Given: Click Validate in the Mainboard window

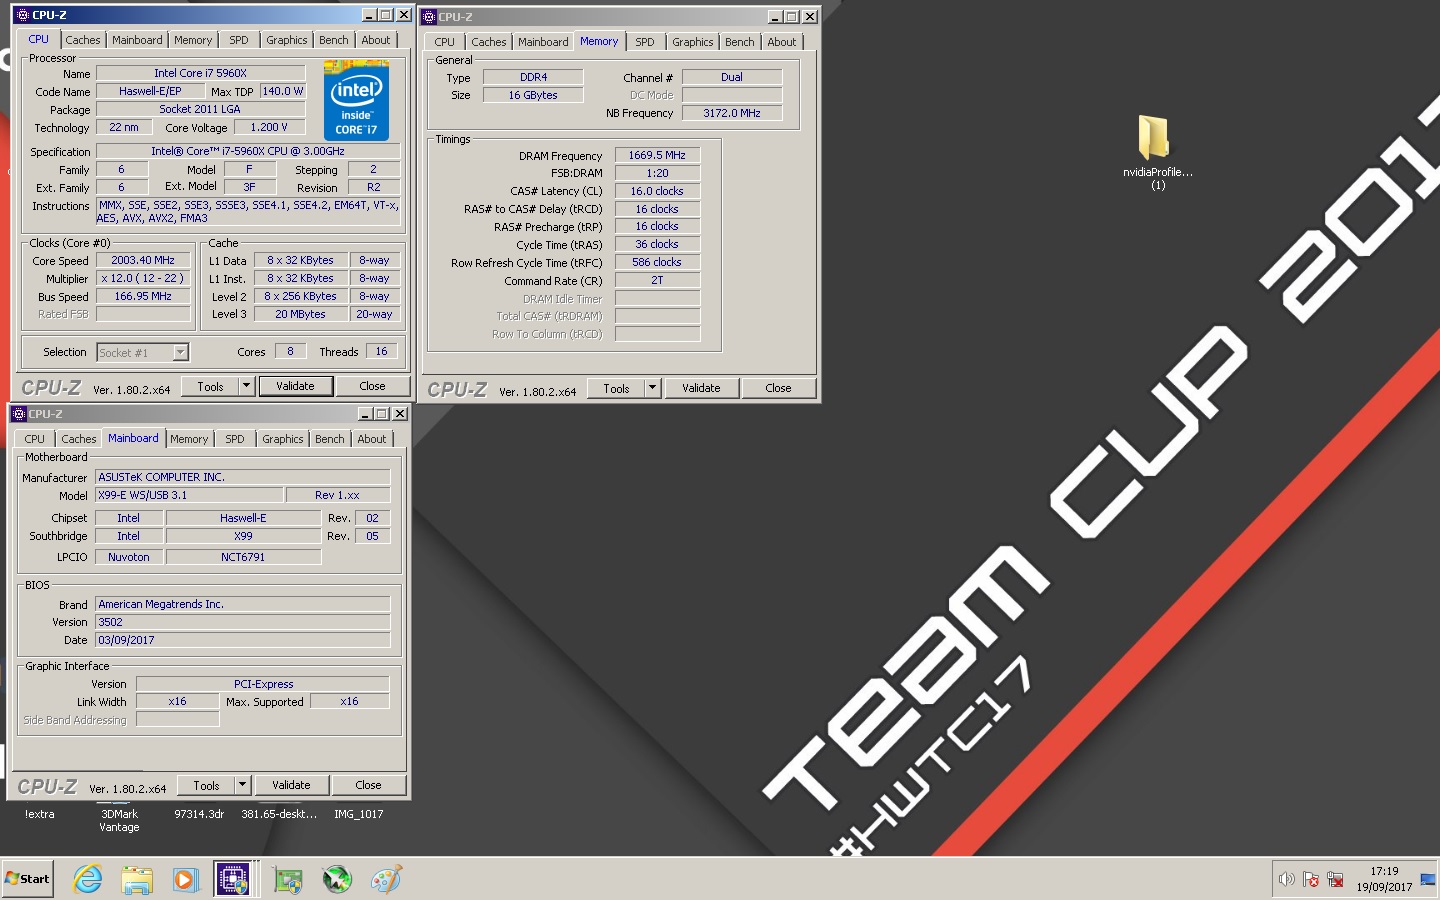Looking at the screenshot, I should tap(291, 785).
